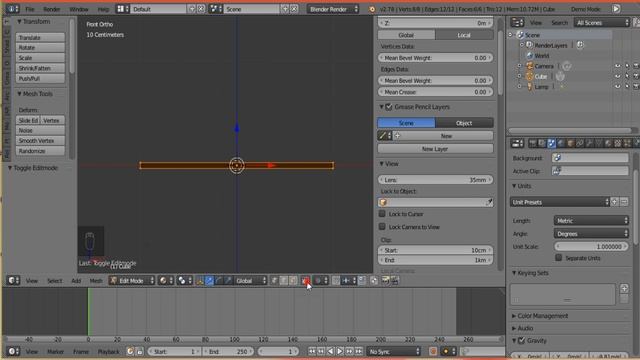Open Texture properties tab icon
This screenshot has width=640, height=360.
click(x=618, y=143)
